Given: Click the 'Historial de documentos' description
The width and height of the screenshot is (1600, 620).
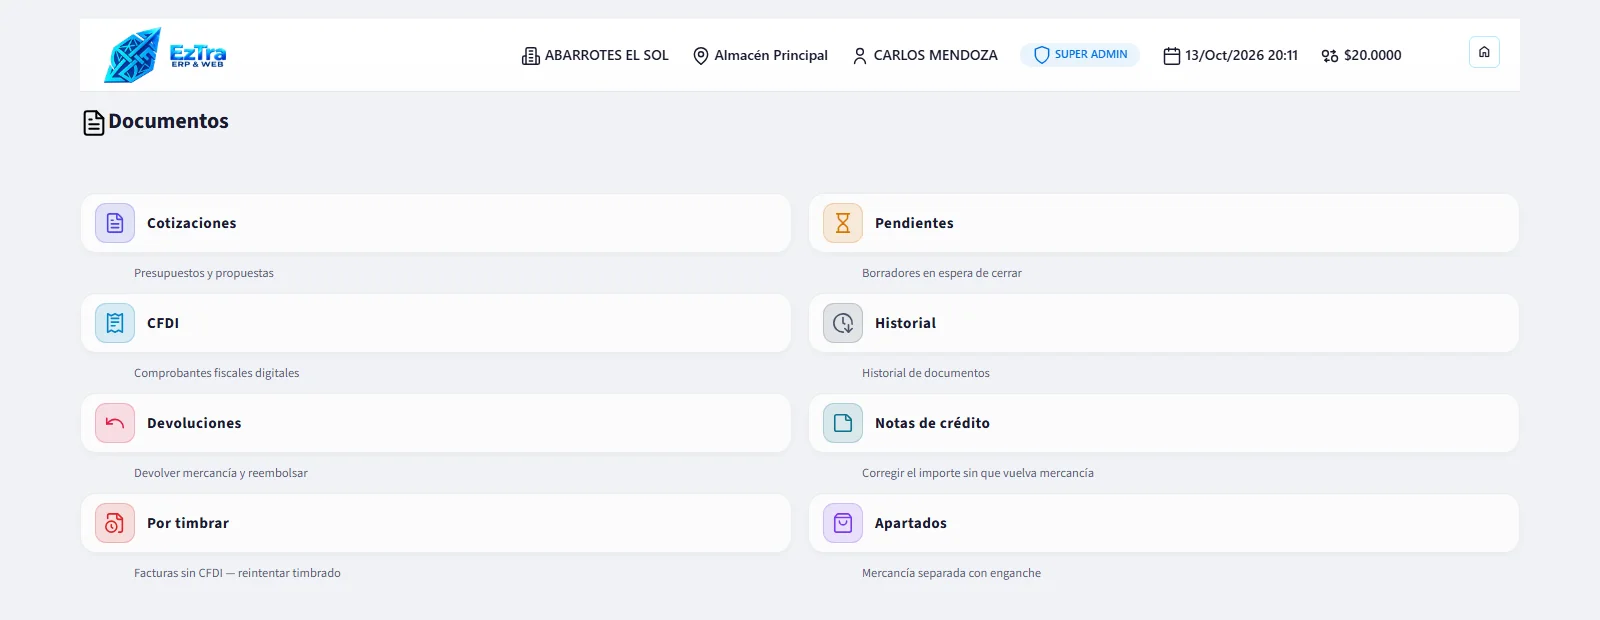Looking at the screenshot, I should click(926, 373).
